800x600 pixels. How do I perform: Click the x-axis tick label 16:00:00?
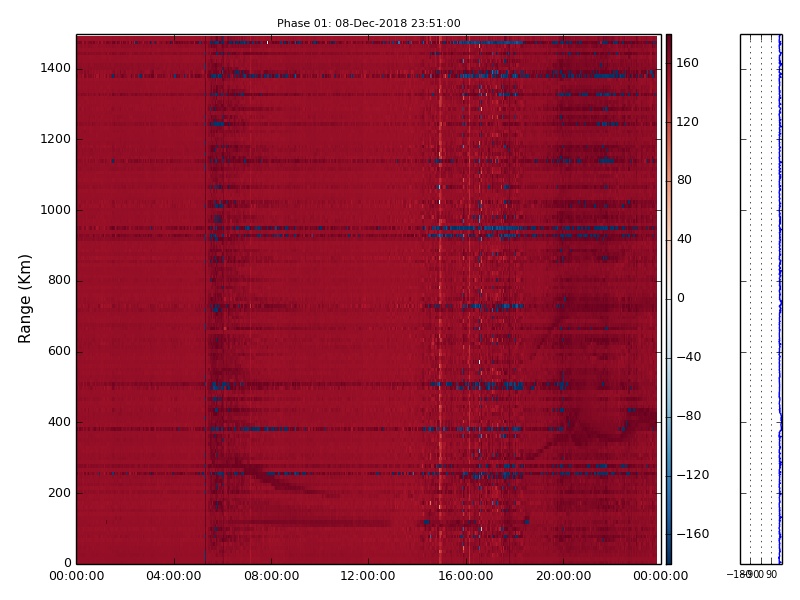(466, 577)
